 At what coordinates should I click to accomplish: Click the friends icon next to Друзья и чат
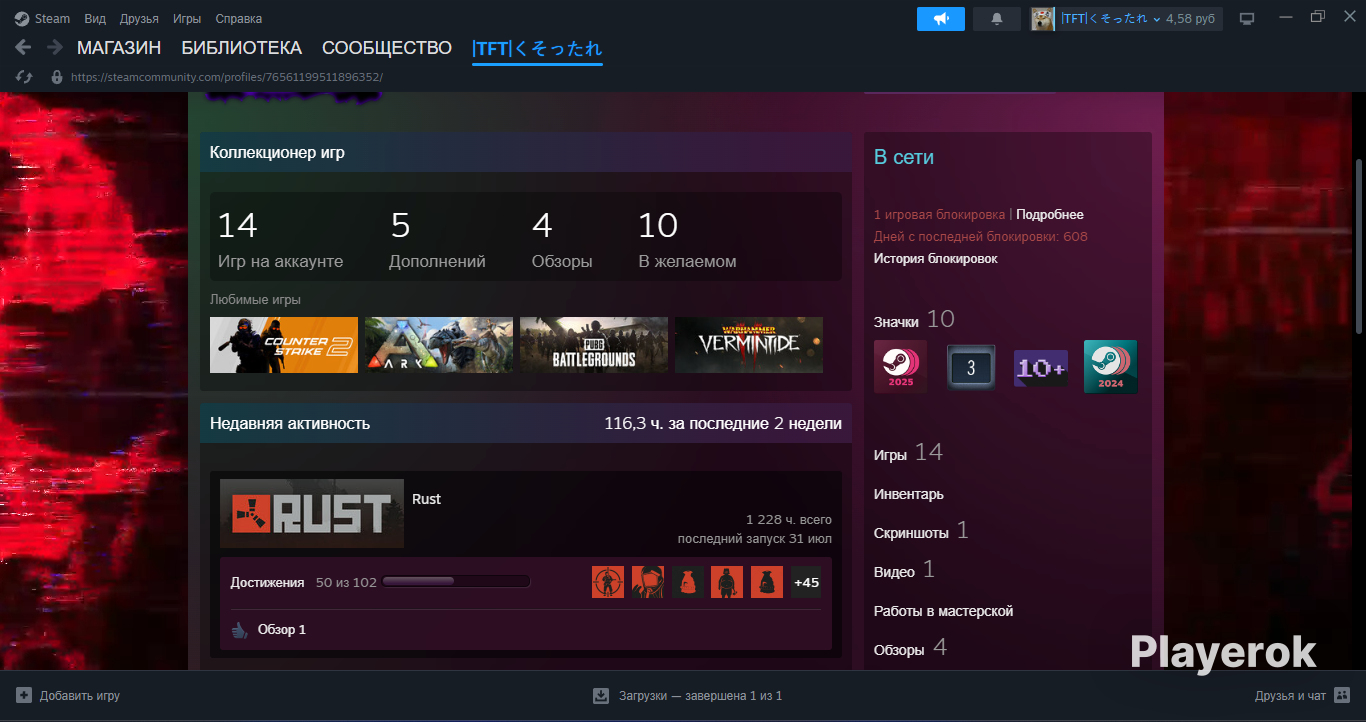tap(1342, 695)
